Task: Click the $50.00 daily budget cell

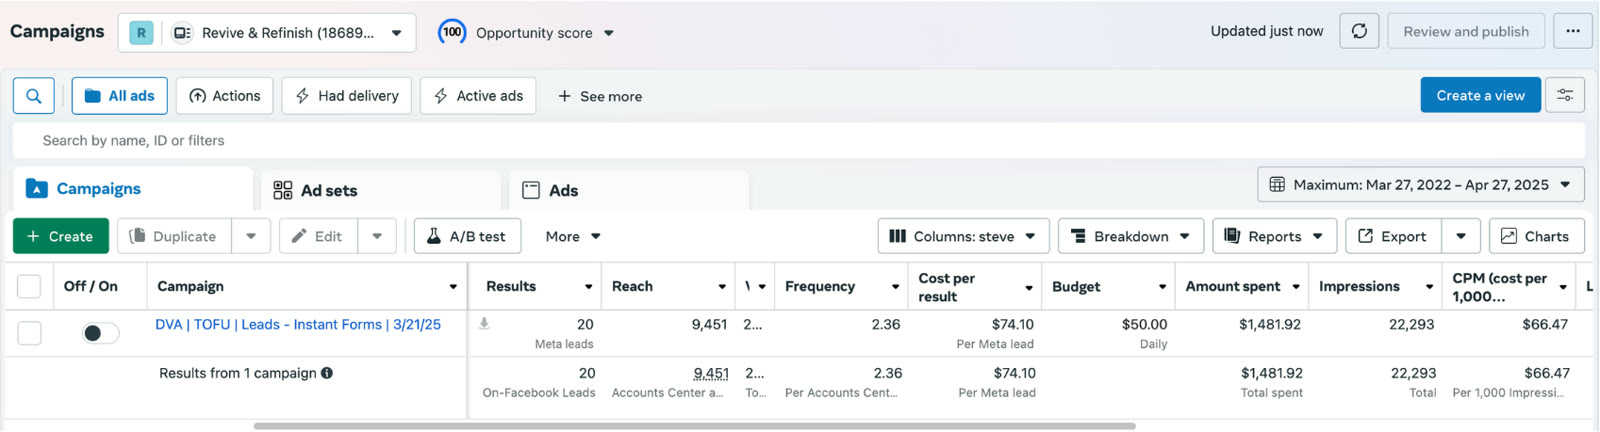Action: (x=1107, y=333)
